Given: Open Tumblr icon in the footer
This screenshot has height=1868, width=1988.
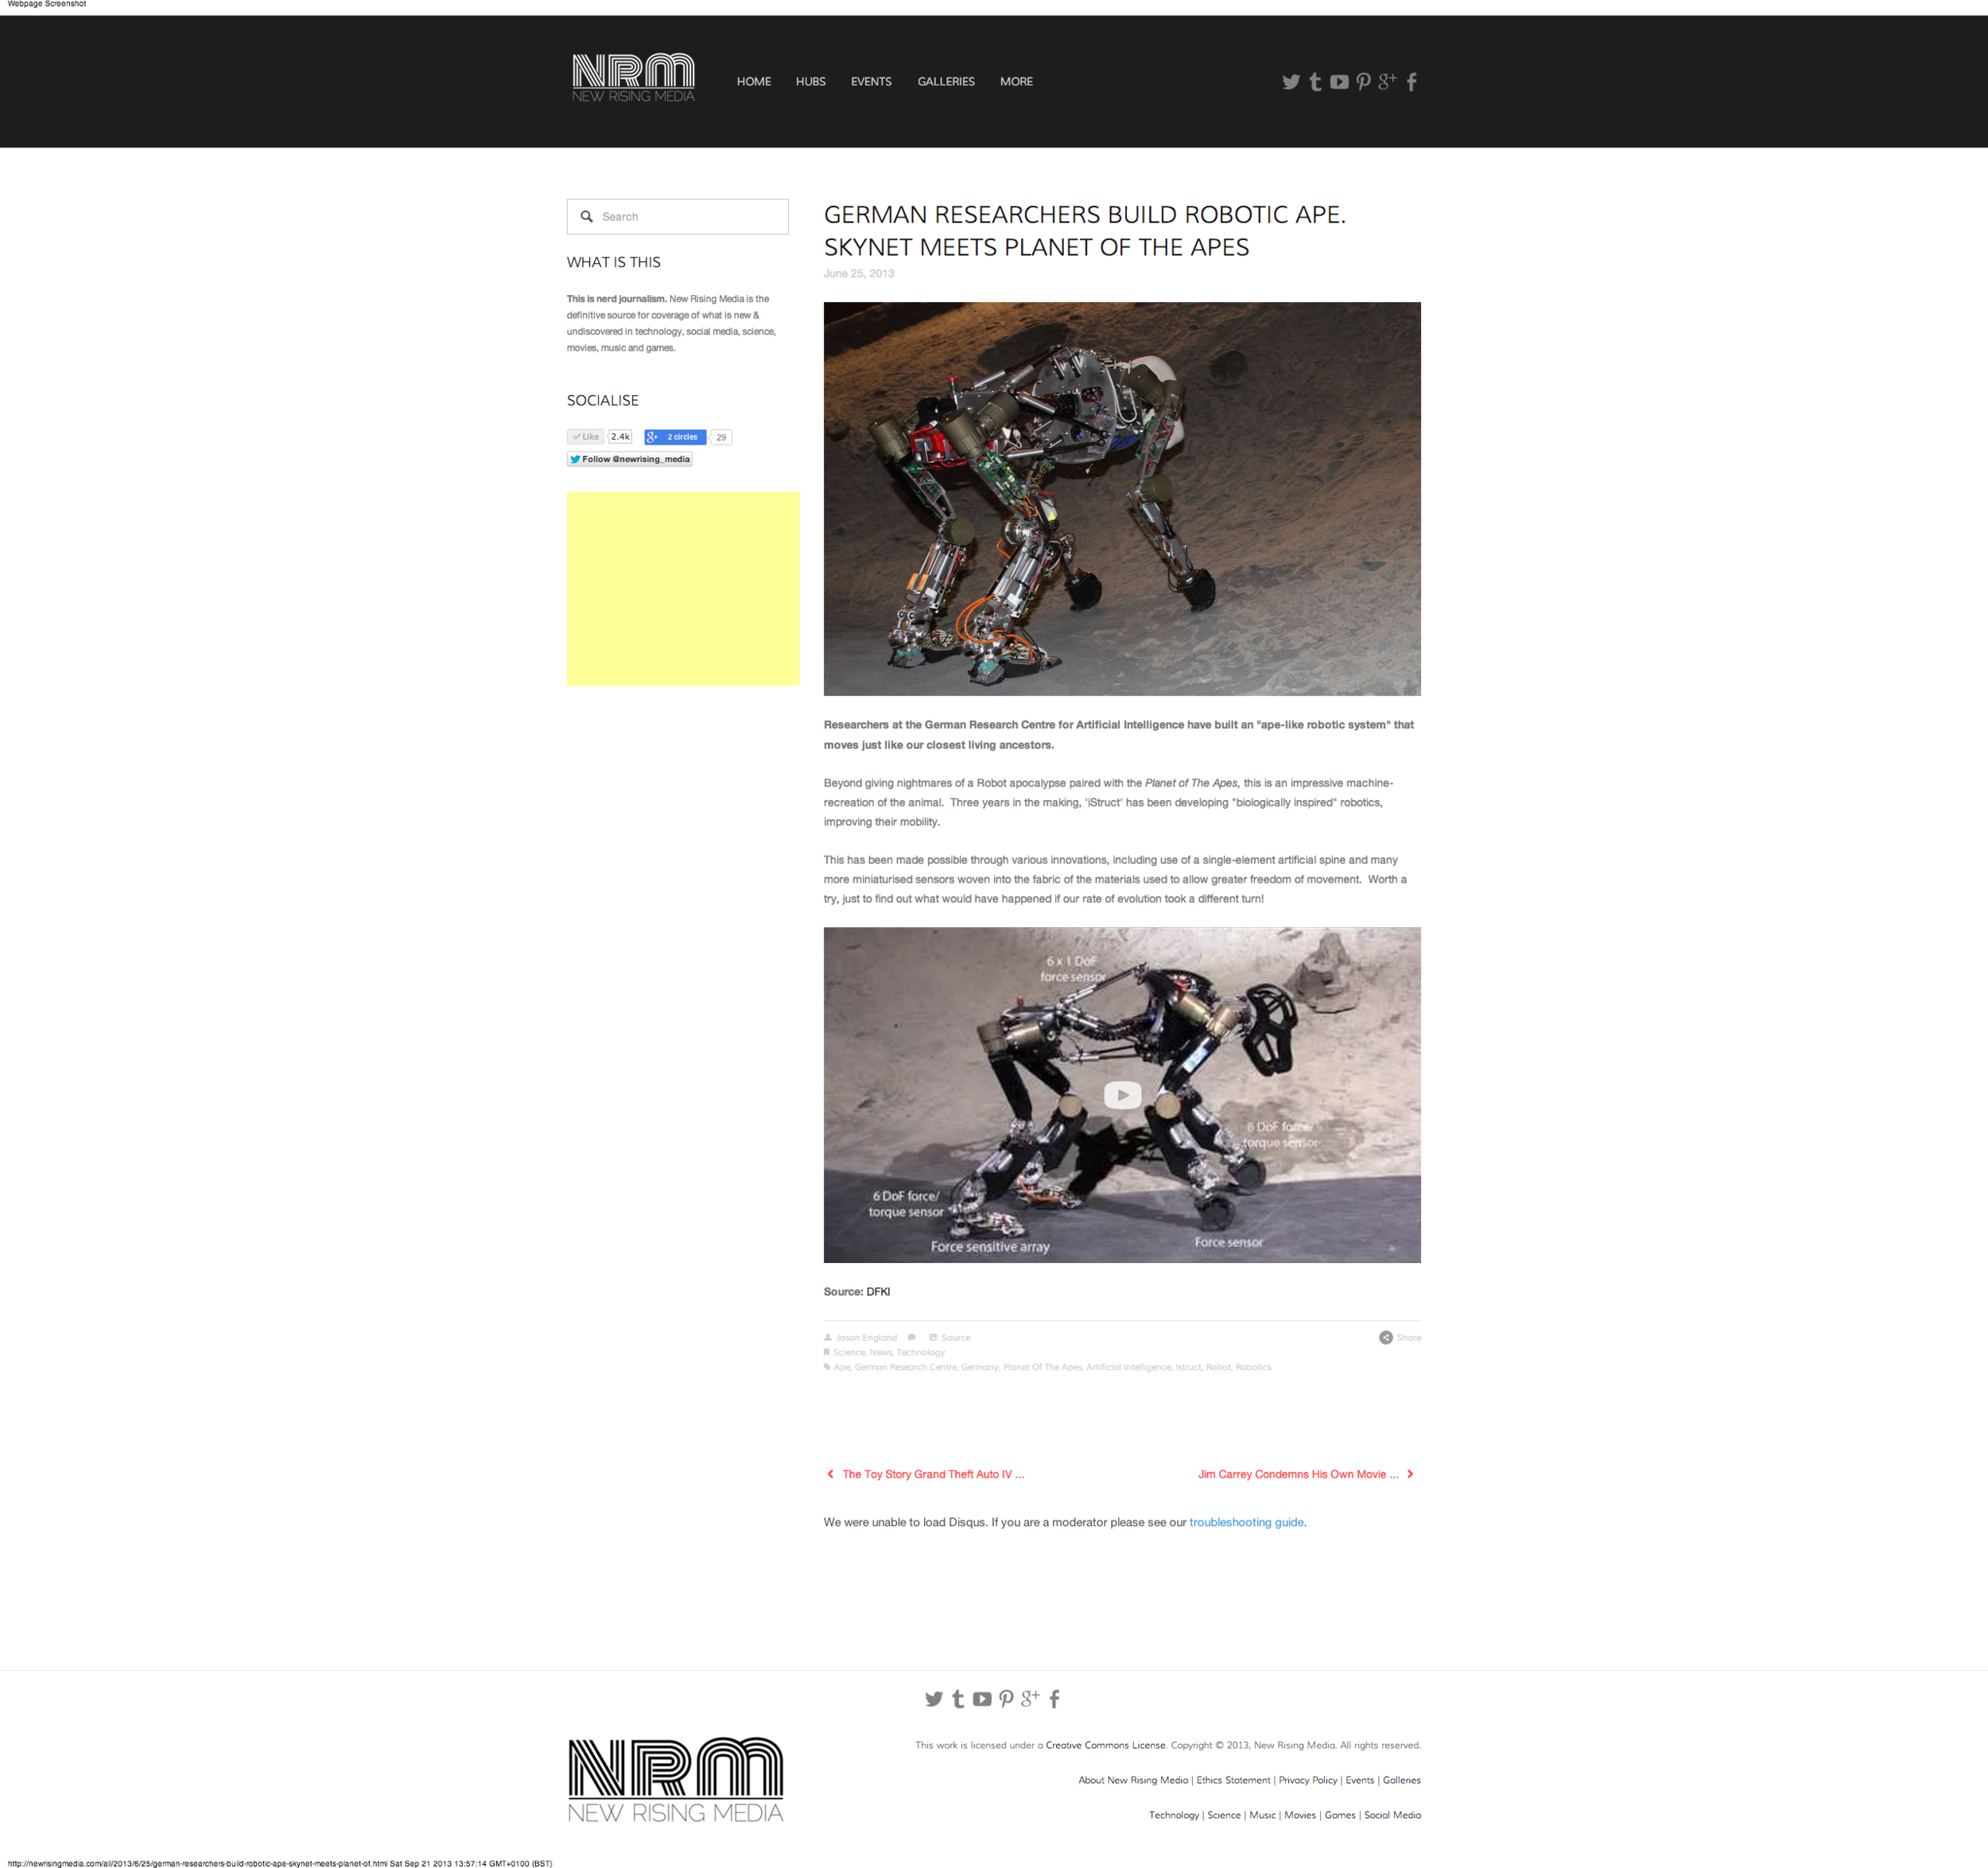Looking at the screenshot, I should [x=958, y=1699].
